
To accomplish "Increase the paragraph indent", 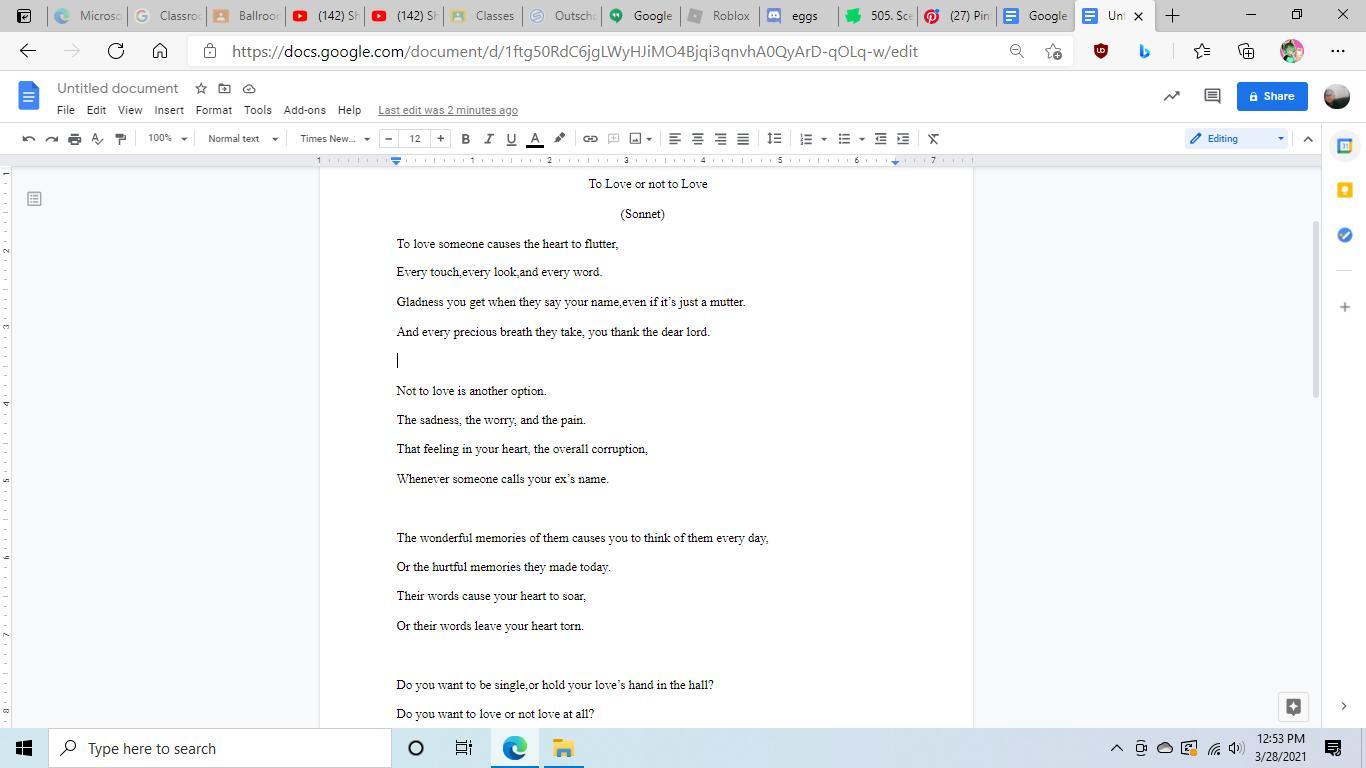I will point(903,139).
